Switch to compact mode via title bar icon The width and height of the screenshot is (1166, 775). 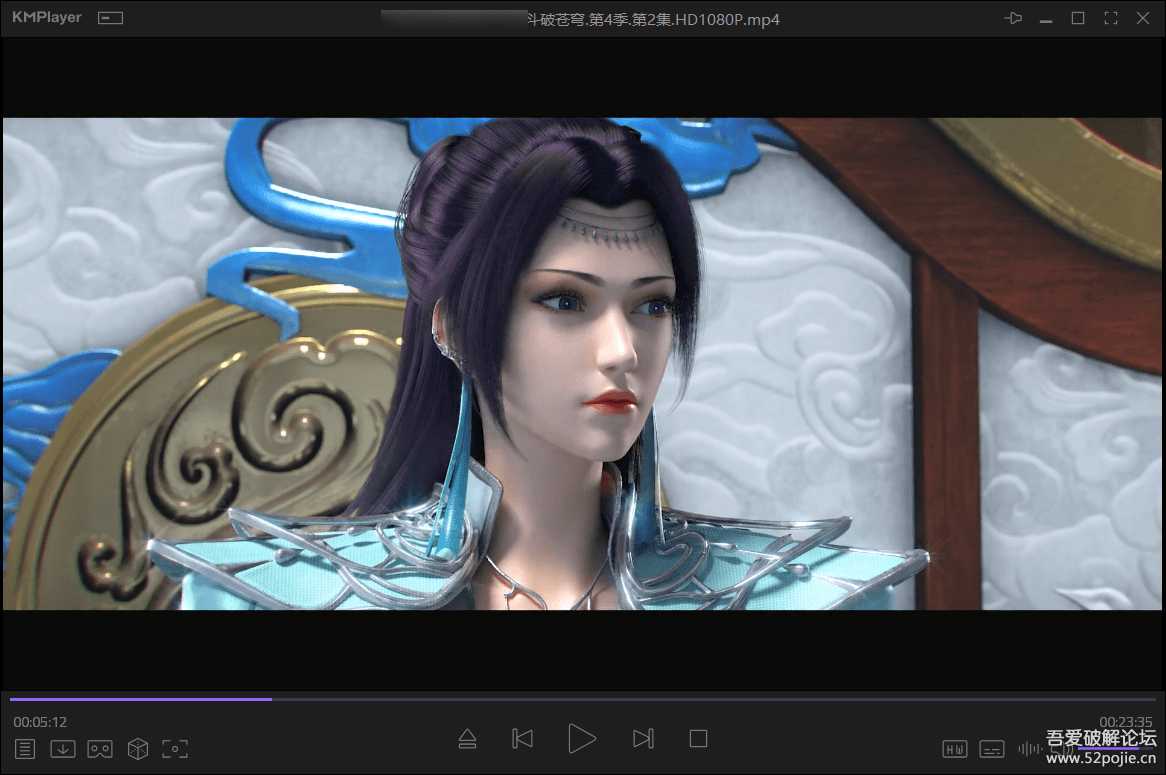coord(110,18)
